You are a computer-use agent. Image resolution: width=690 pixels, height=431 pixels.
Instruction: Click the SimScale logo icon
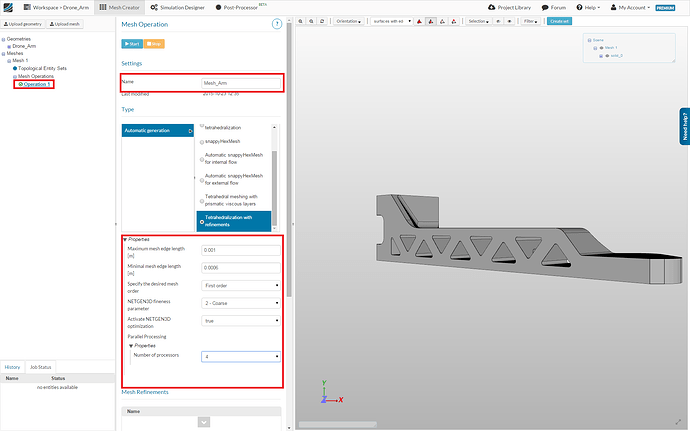tap(9, 7)
